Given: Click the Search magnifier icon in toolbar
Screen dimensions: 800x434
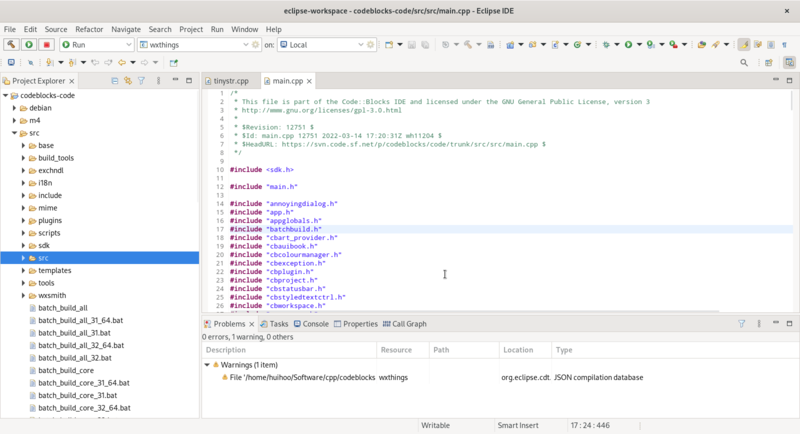Looking at the screenshot, I should (744, 62).
